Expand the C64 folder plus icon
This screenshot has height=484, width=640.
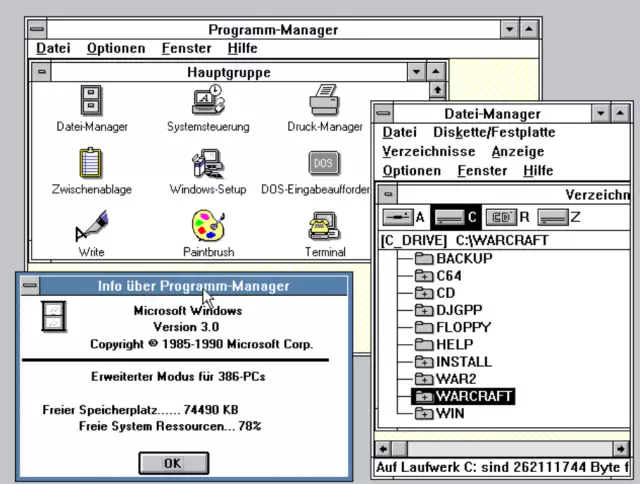coord(424,276)
